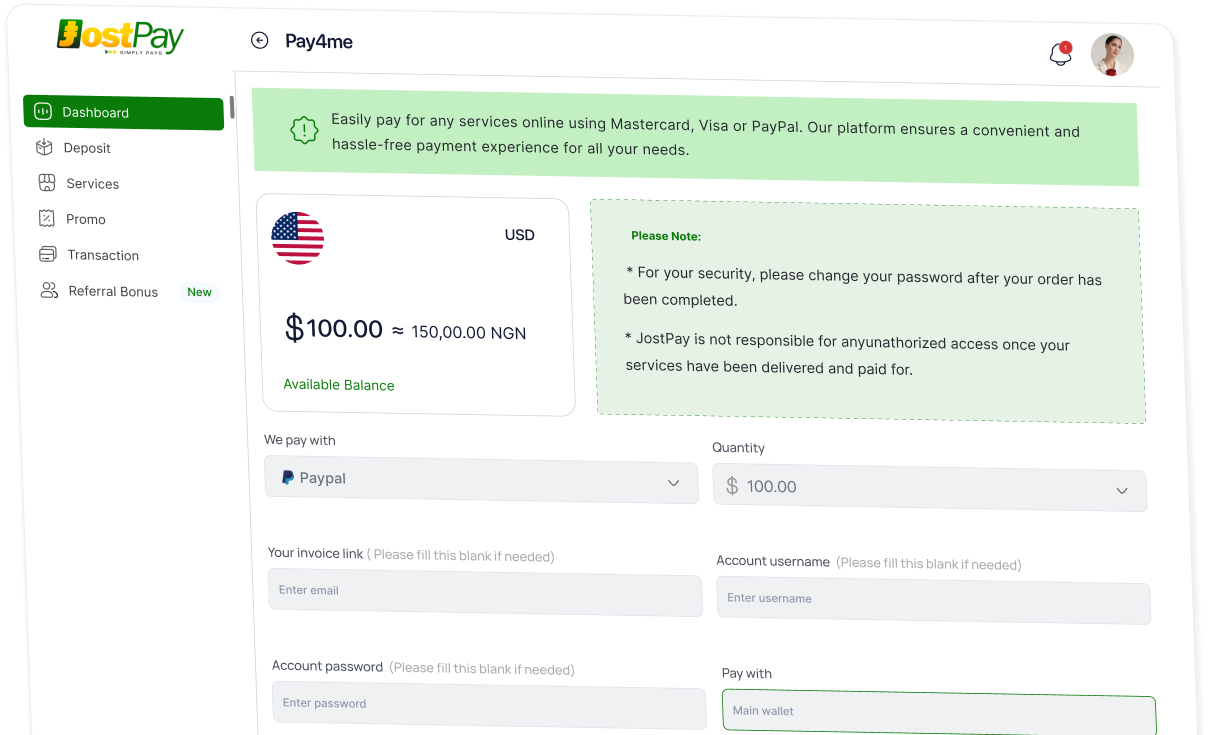Click the invoice link input field
1208x735 pixels.
[485, 593]
